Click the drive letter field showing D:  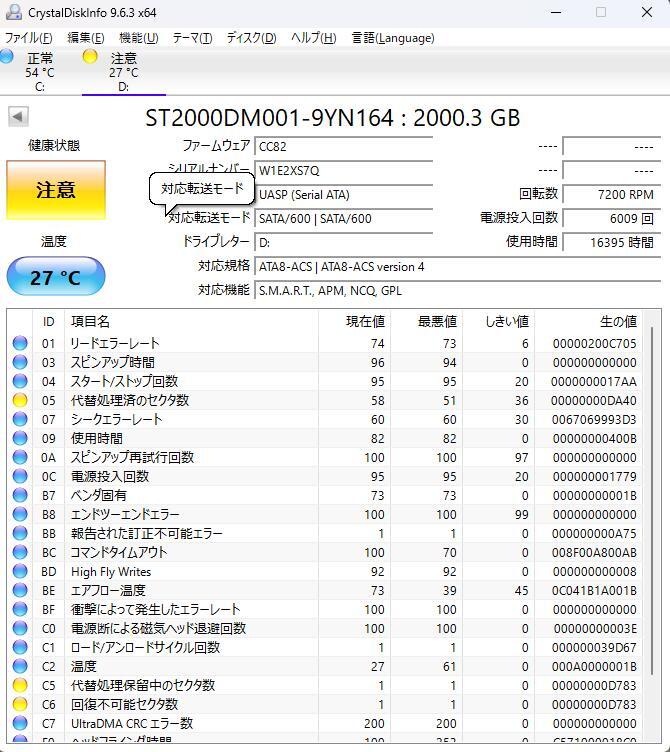(344, 243)
